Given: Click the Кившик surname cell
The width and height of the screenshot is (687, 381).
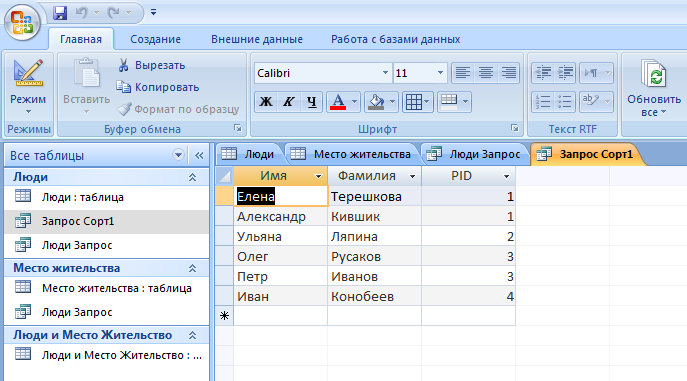Looking at the screenshot, I should tap(374, 216).
